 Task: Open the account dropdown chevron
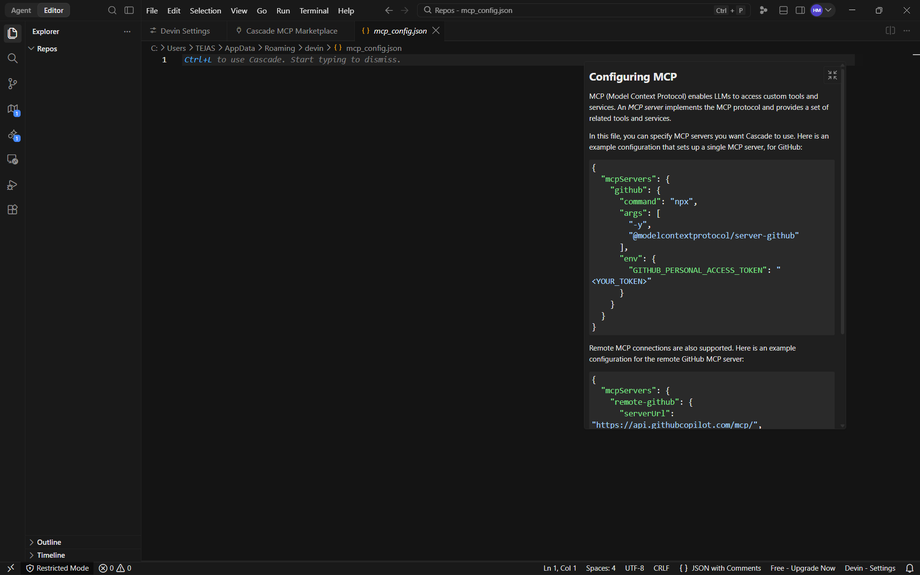point(828,11)
